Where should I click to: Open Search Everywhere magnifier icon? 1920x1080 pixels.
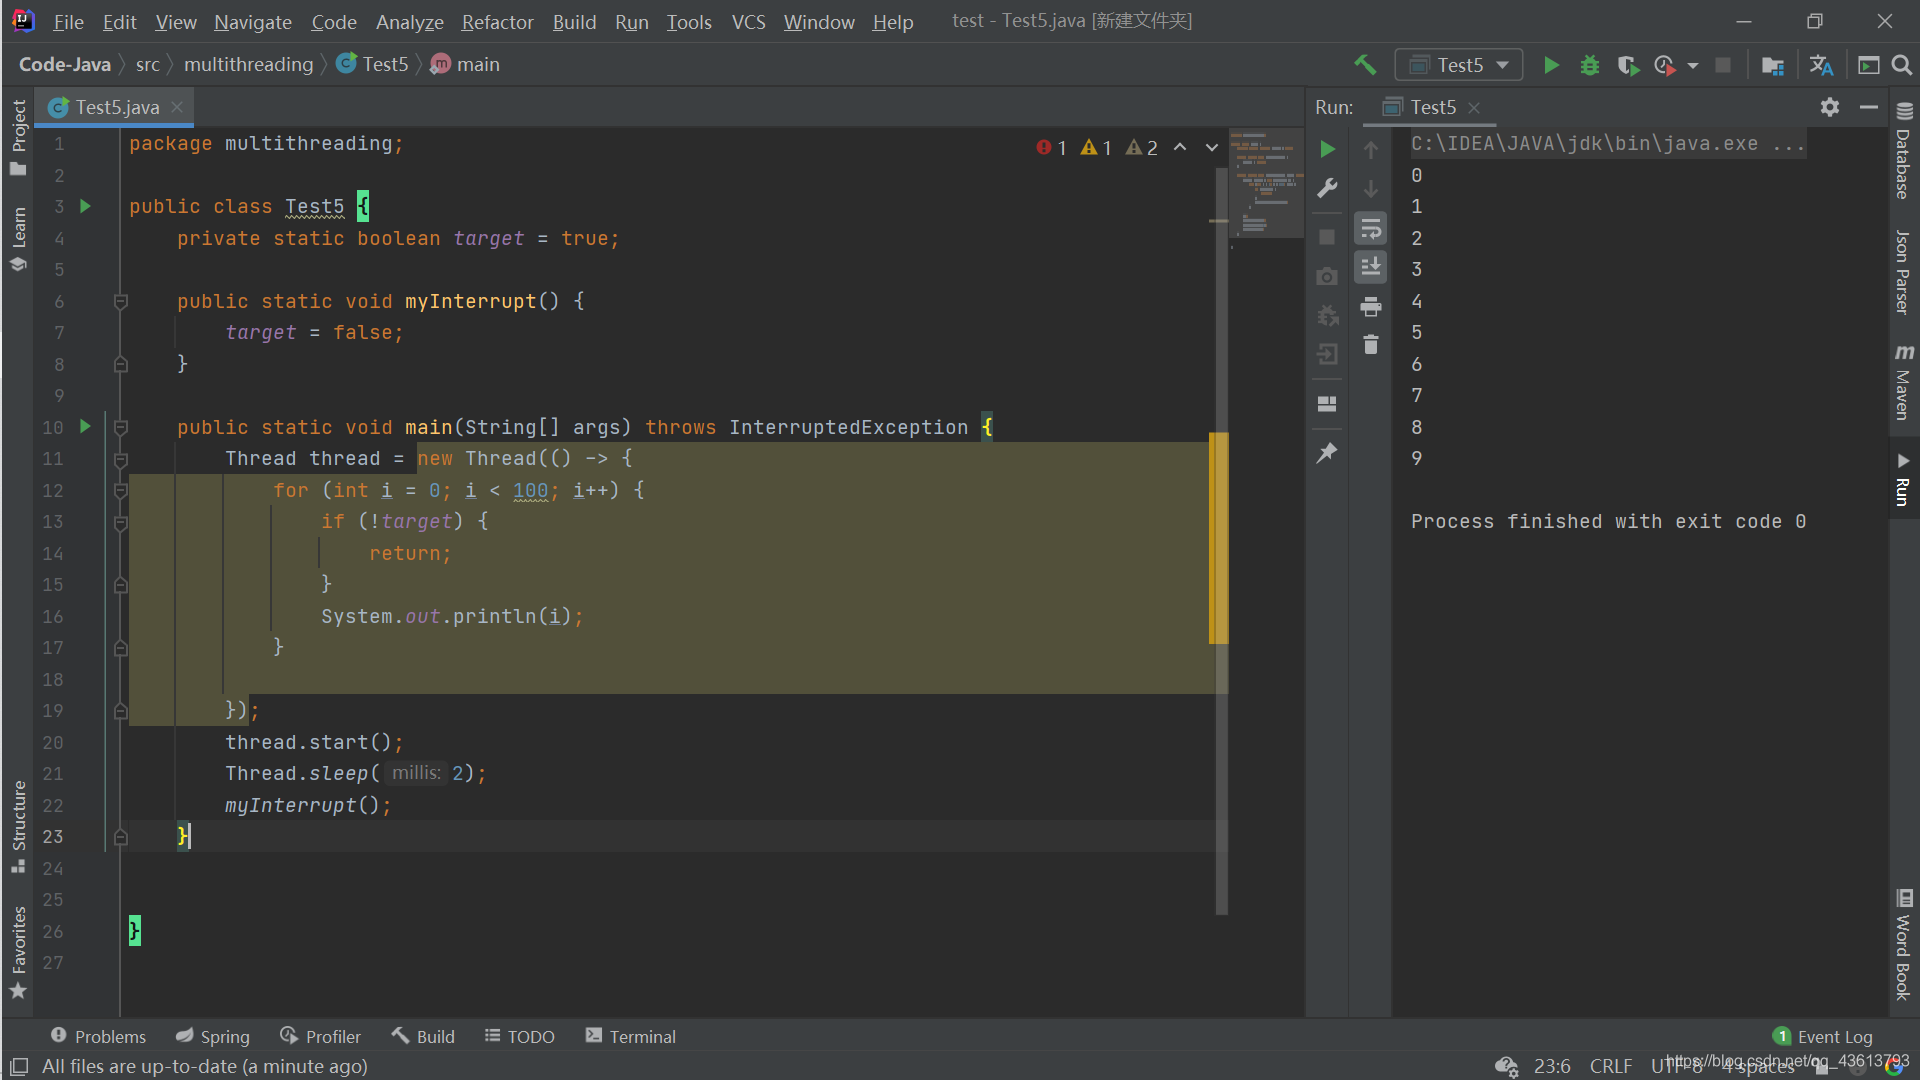(x=1902, y=65)
